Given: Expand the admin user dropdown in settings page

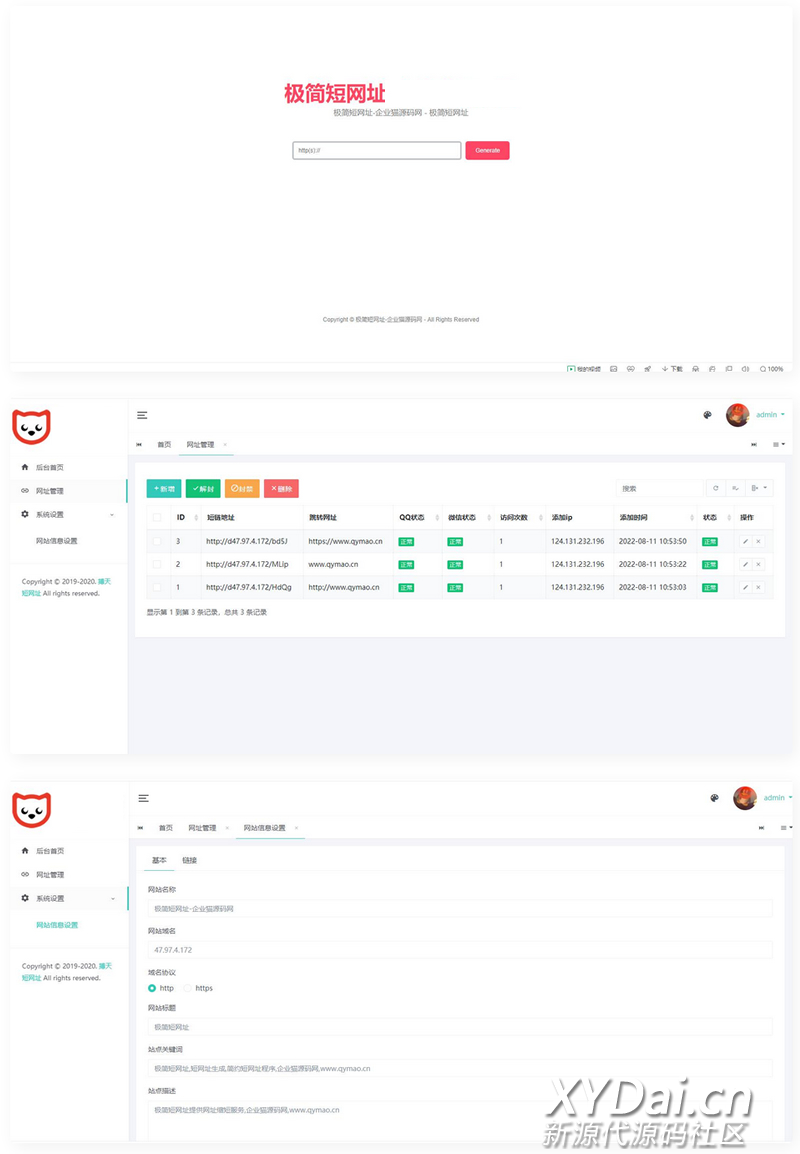Looking at the screenshot, I should tap(777, 798).
